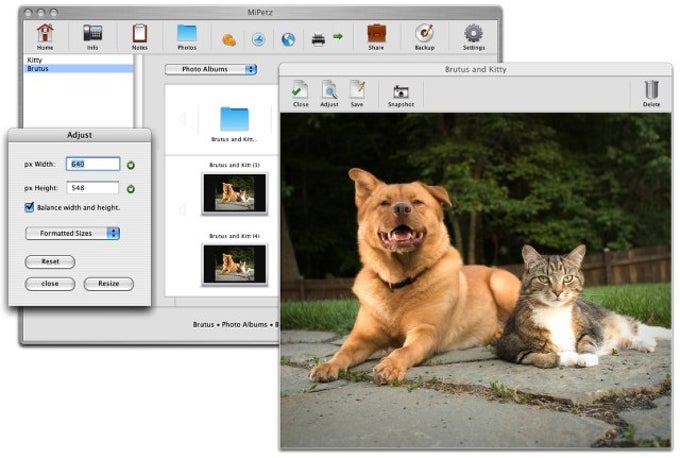Click the Reset button
Screen dimensions: 680x458
tap(50, 262)
